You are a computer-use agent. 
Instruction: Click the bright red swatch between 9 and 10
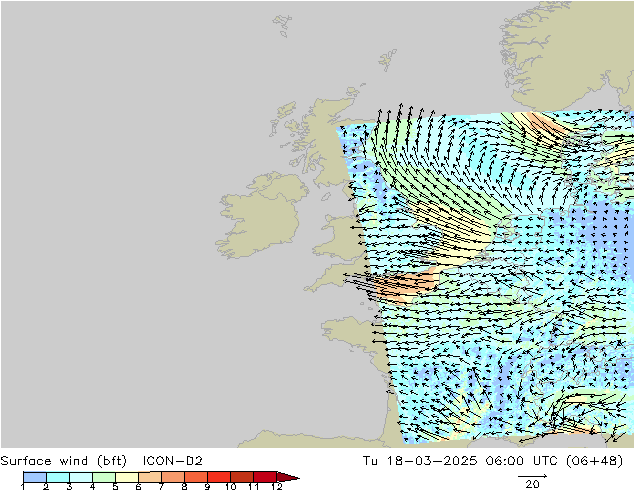coord(219,477)
